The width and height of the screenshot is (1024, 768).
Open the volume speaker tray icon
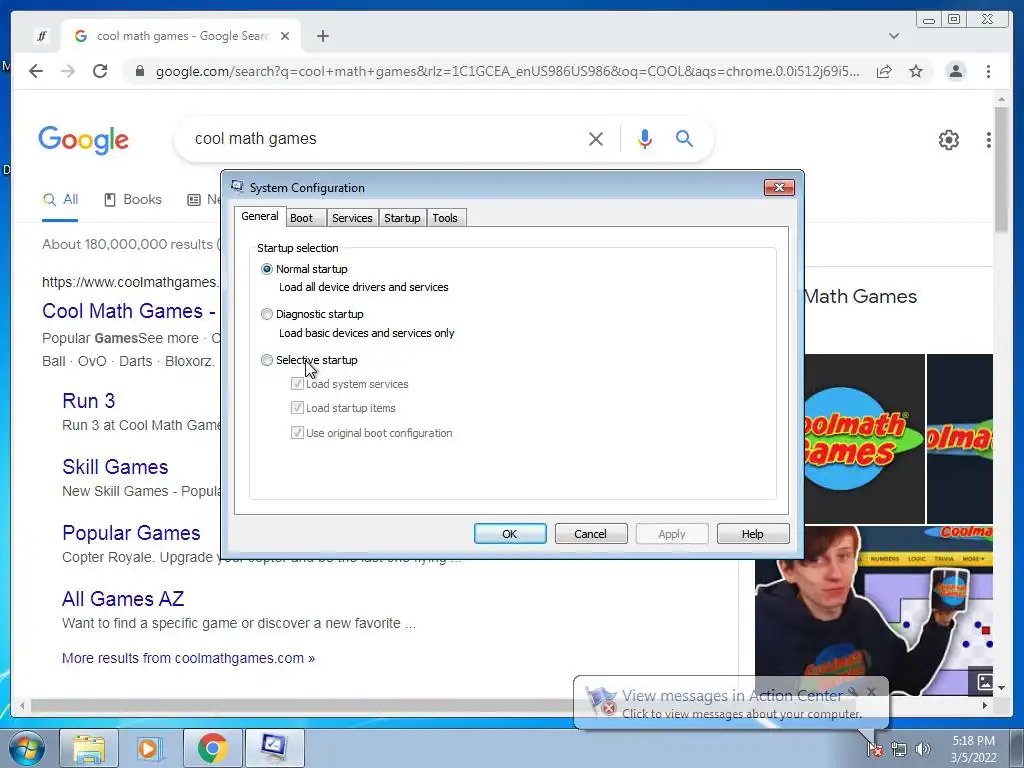pyautogui.click(x=923, y=749)
